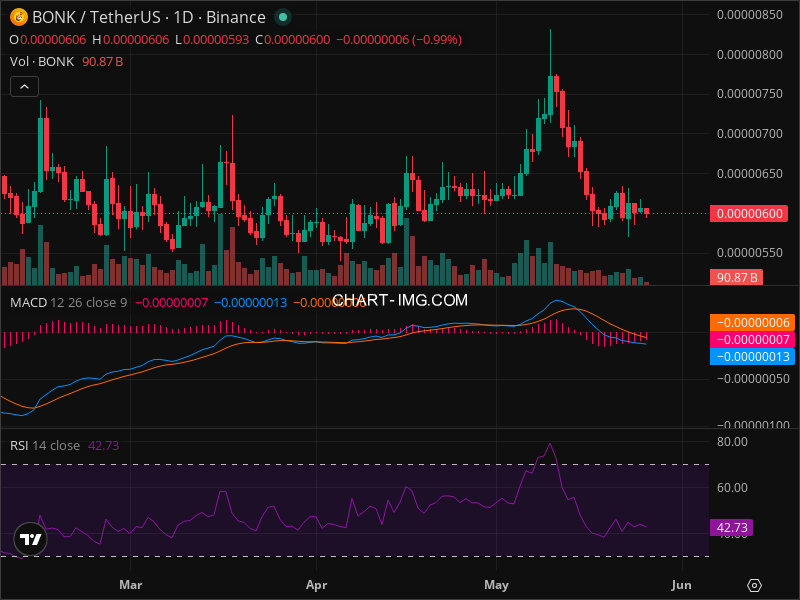Click the Vol legend value 90.87 B

click(x=103, y=62)
